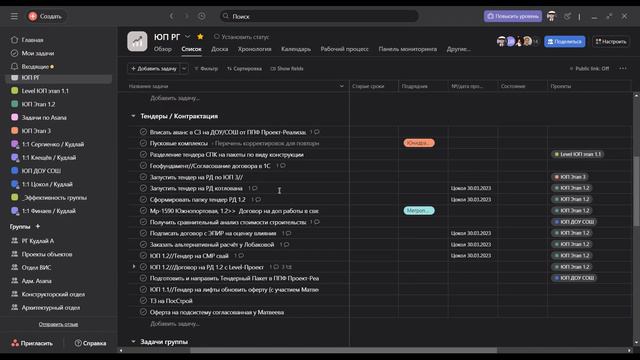Click the teal Метроп... tag
The image size is (640, 360).
coord(419,211)
